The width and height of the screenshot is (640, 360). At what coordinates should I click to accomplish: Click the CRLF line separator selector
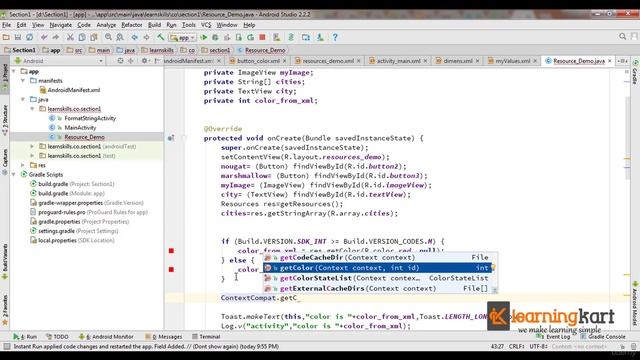click(x=517, y=347)
